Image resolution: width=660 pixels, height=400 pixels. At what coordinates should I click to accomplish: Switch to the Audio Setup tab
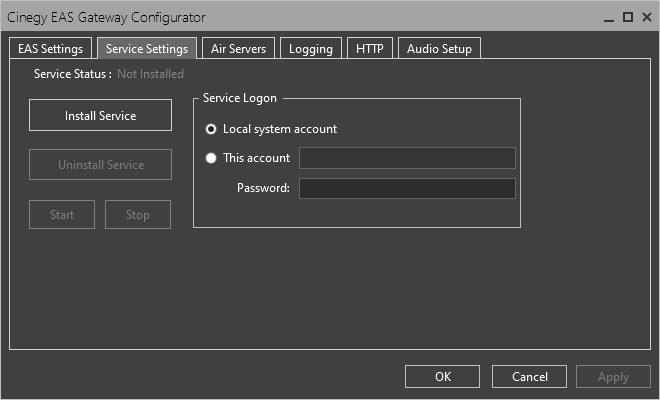click(439, 48)
